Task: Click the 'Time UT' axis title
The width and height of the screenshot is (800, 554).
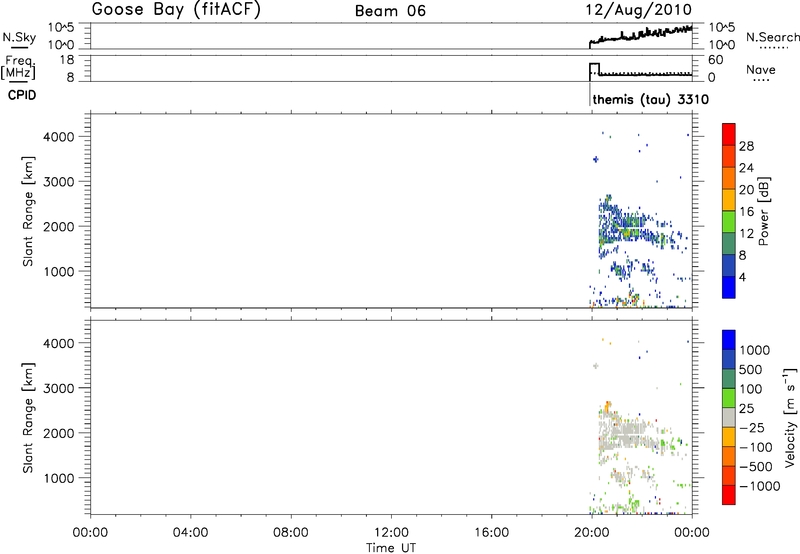Action: 391,548
